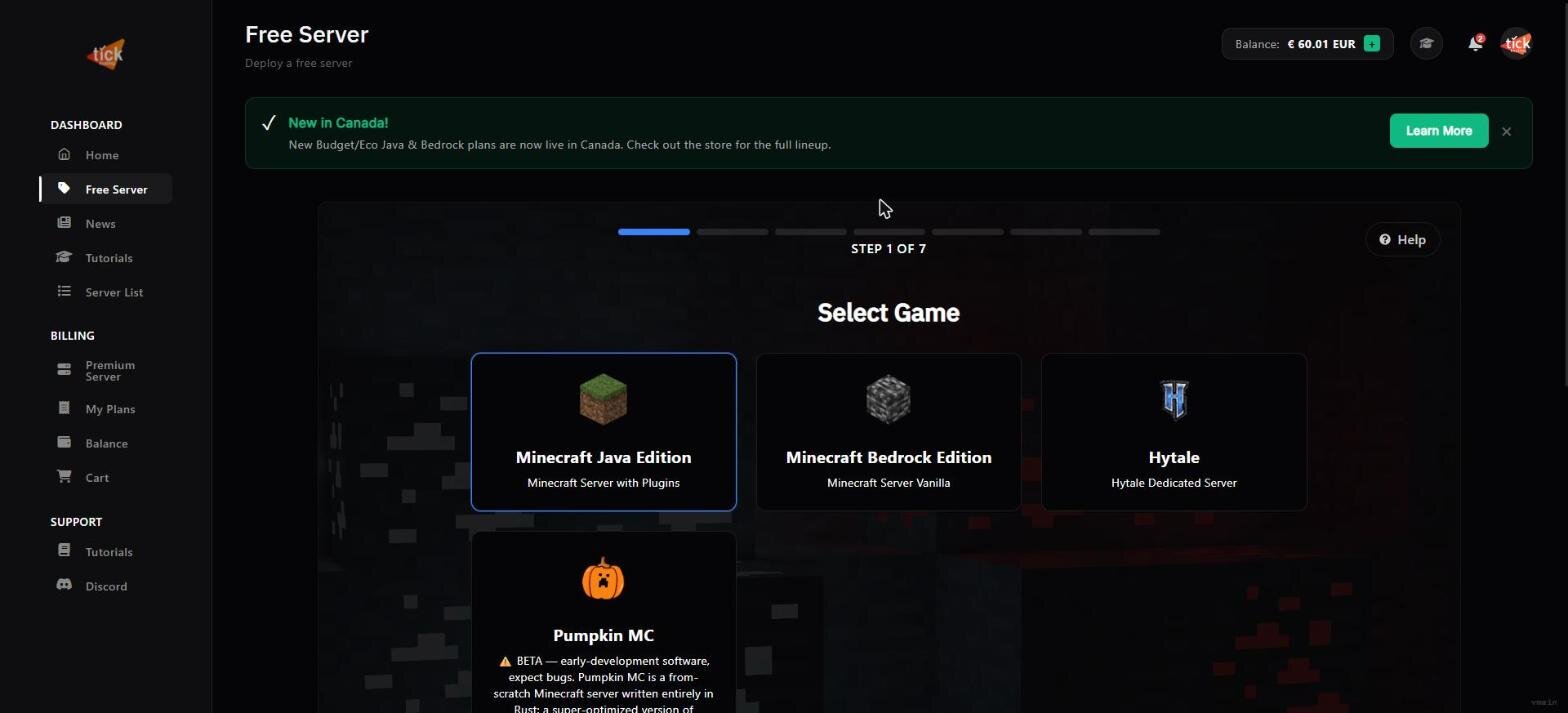1568x713 pixels.
Task: Click the Discord logo icon
Action: pos(64,585)
